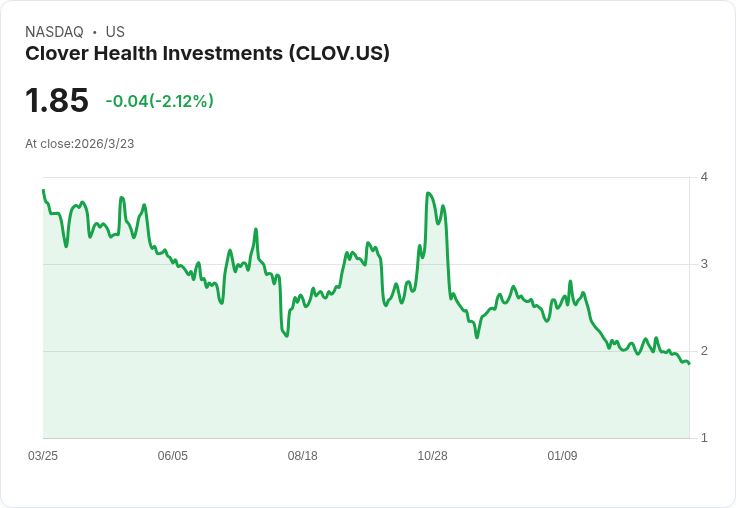The width and height of the screenshot is (736, 508).
Task: Click the chart line's starting point at far left
Action: click(x=43, y=190)
